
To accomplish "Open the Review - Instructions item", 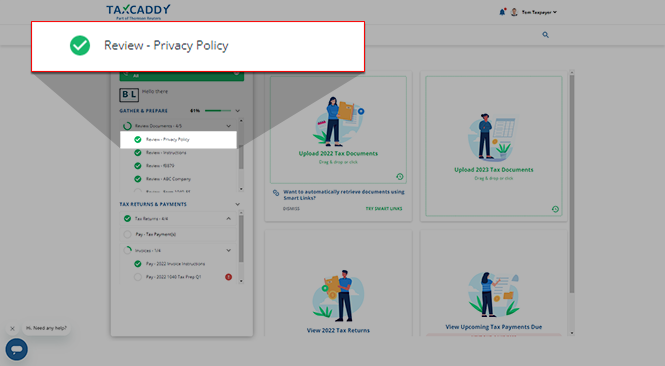I will pyautogui.click(x=166, y=153).
